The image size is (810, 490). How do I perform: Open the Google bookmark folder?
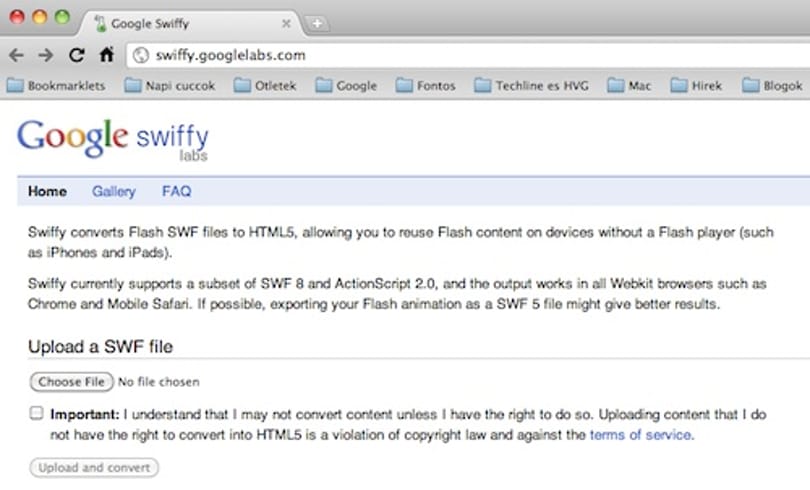[346, 86]
